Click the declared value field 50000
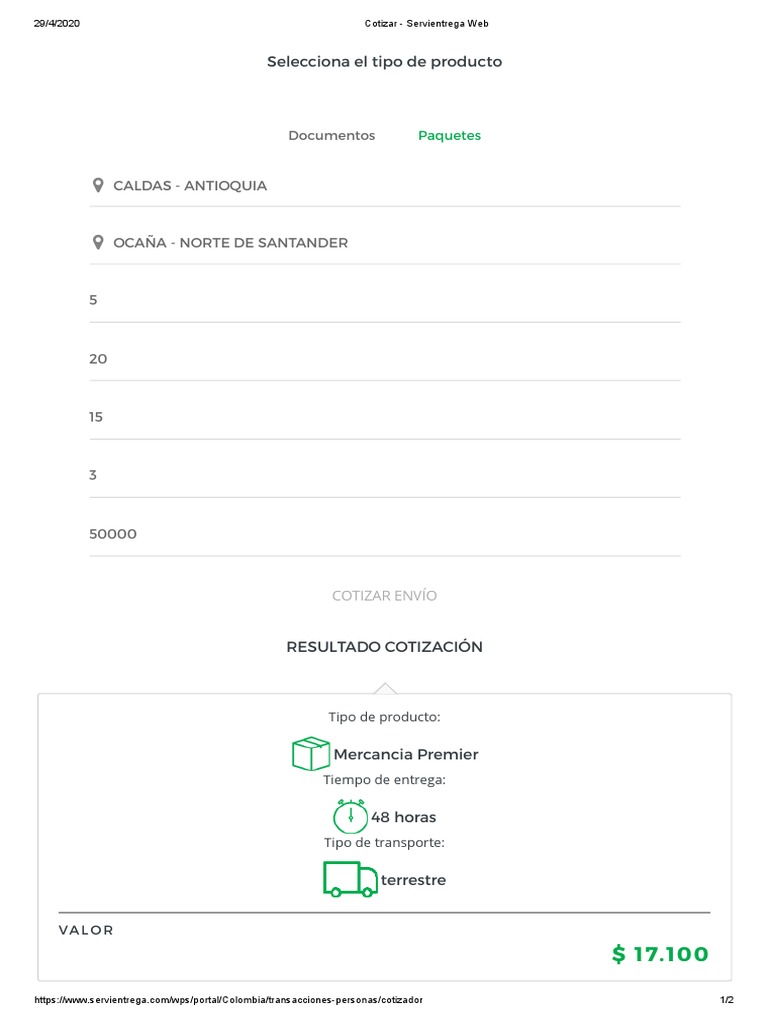 pos(384,534)
